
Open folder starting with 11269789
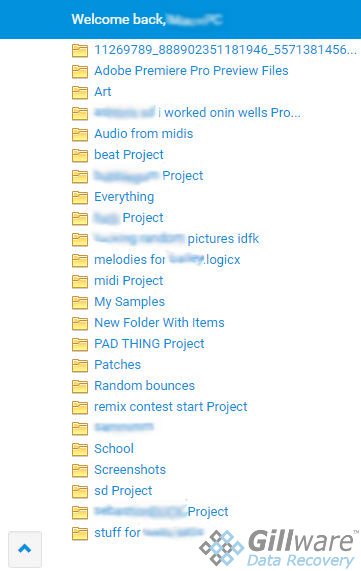[225, 50]
